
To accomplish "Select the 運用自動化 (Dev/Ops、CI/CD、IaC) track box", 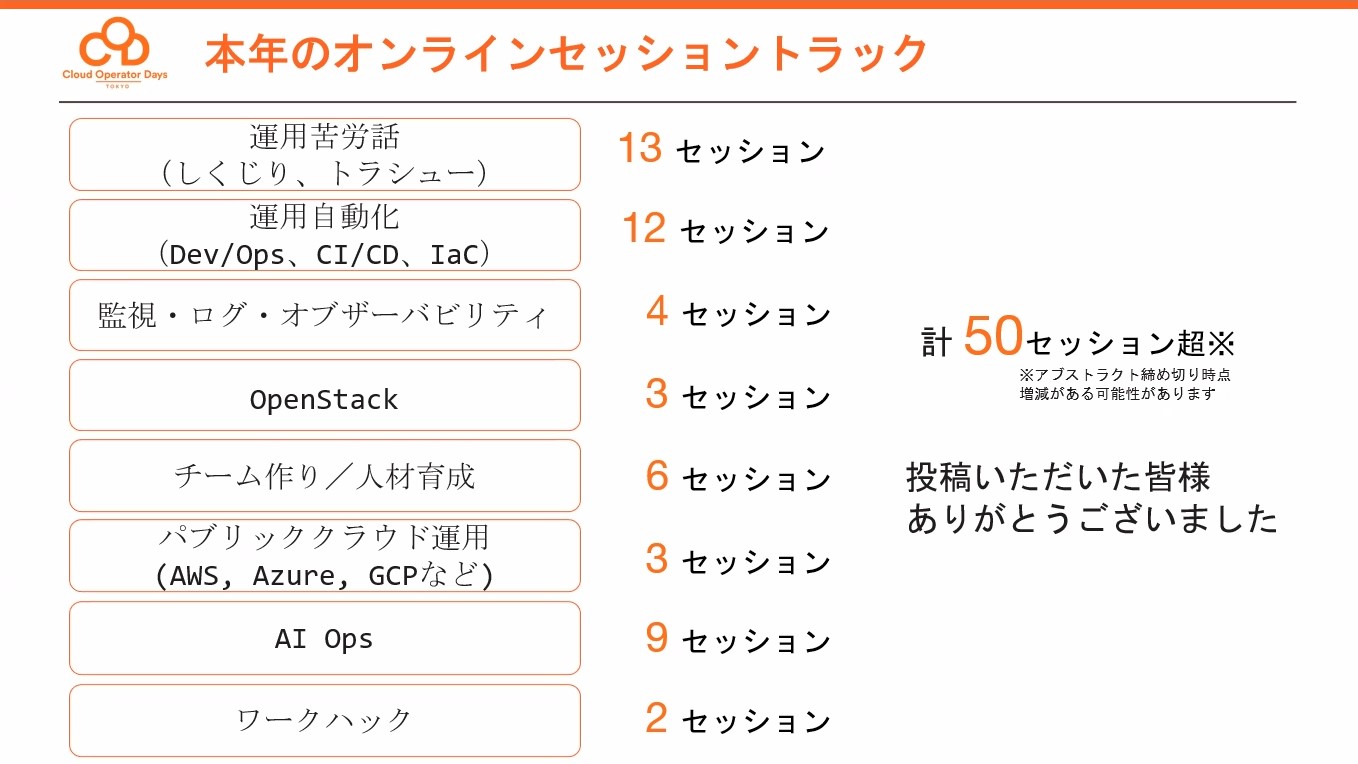I will click(324, 235).
